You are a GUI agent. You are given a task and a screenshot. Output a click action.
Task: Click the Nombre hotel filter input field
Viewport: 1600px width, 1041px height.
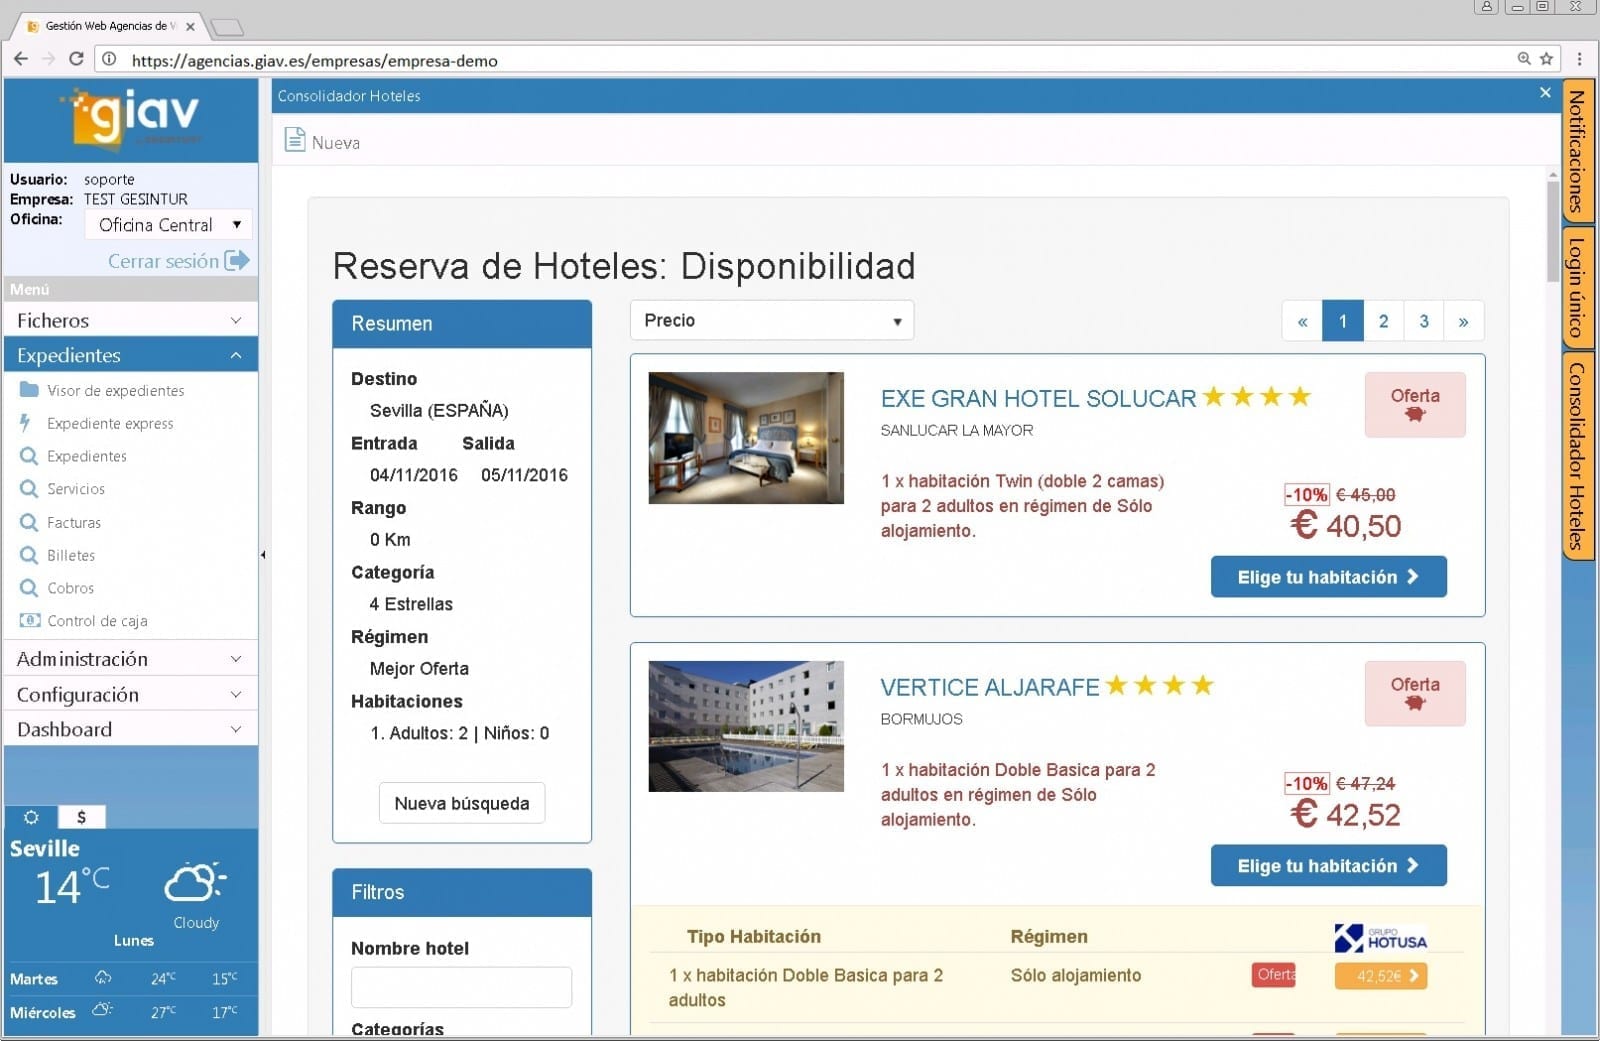(461, 987)
